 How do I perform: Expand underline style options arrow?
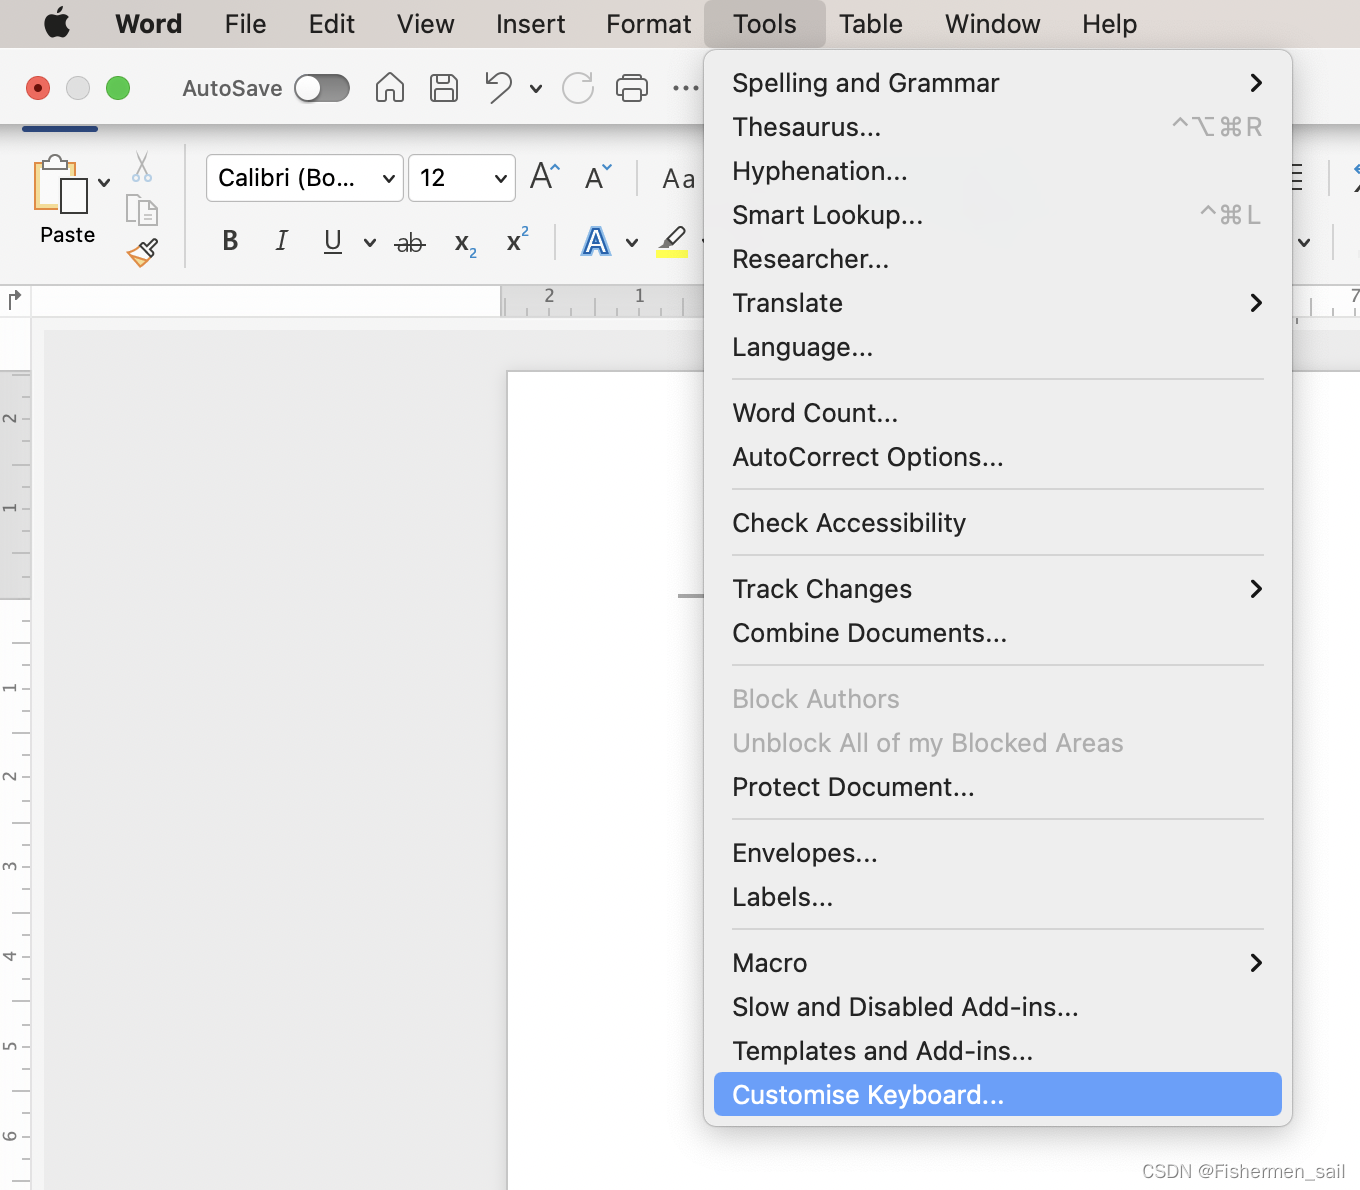coord(370,242)
